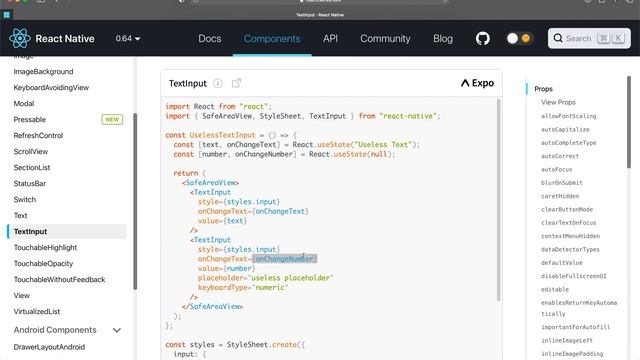
Task: Click the React Native atom logo
Action: point(20,38)
